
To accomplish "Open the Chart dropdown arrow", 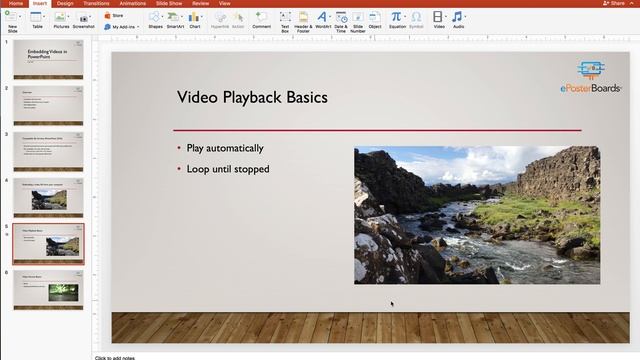I will click(x=202, y=17).
